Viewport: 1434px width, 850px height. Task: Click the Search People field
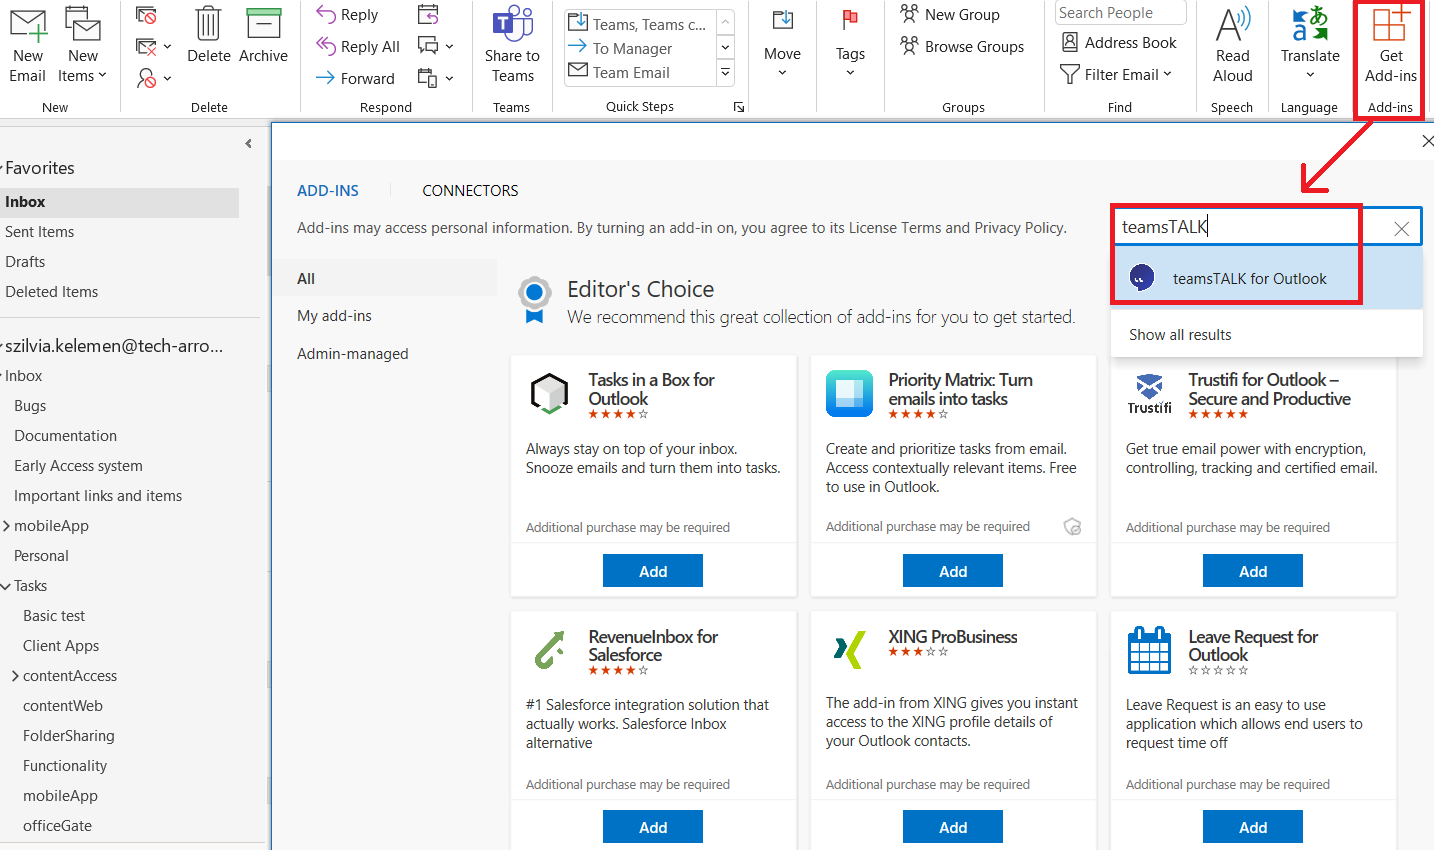[1119, 13]
